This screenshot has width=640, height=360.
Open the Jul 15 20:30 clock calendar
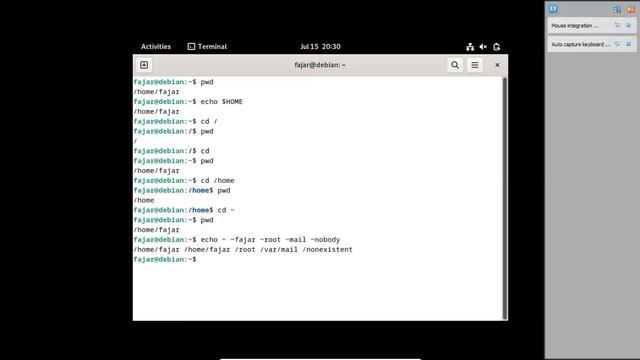pyautogui.click(x=320, y=47)
